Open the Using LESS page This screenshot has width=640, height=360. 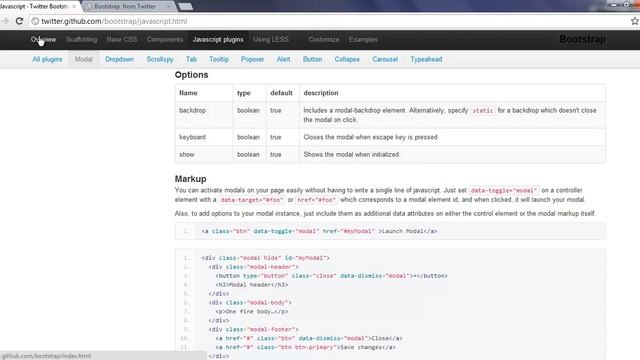click(x=271, y=40)
